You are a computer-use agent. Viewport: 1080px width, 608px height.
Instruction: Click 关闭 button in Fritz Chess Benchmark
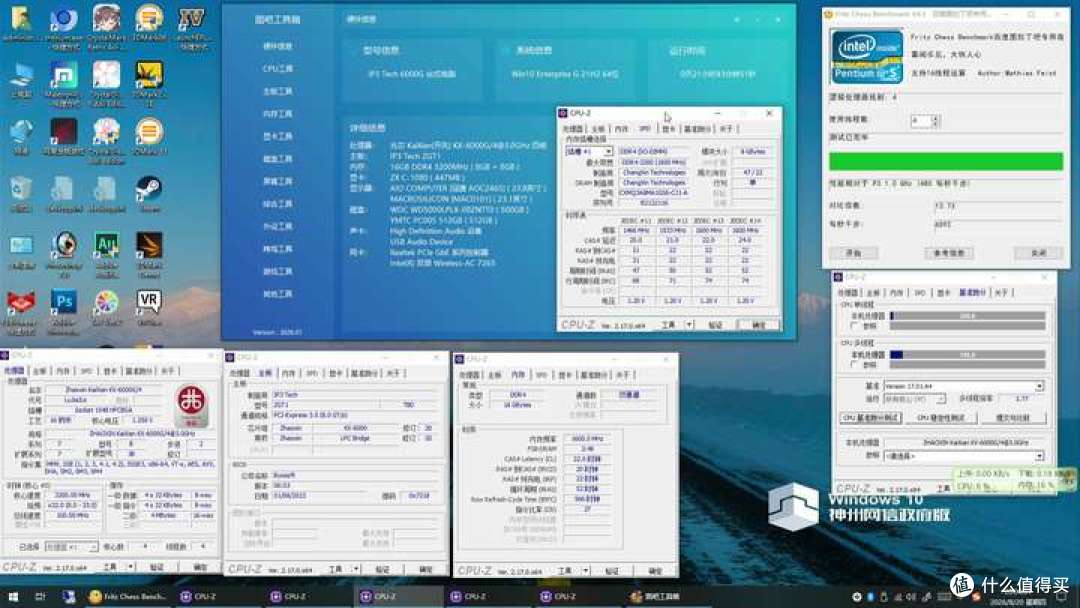click(1038, 253)
